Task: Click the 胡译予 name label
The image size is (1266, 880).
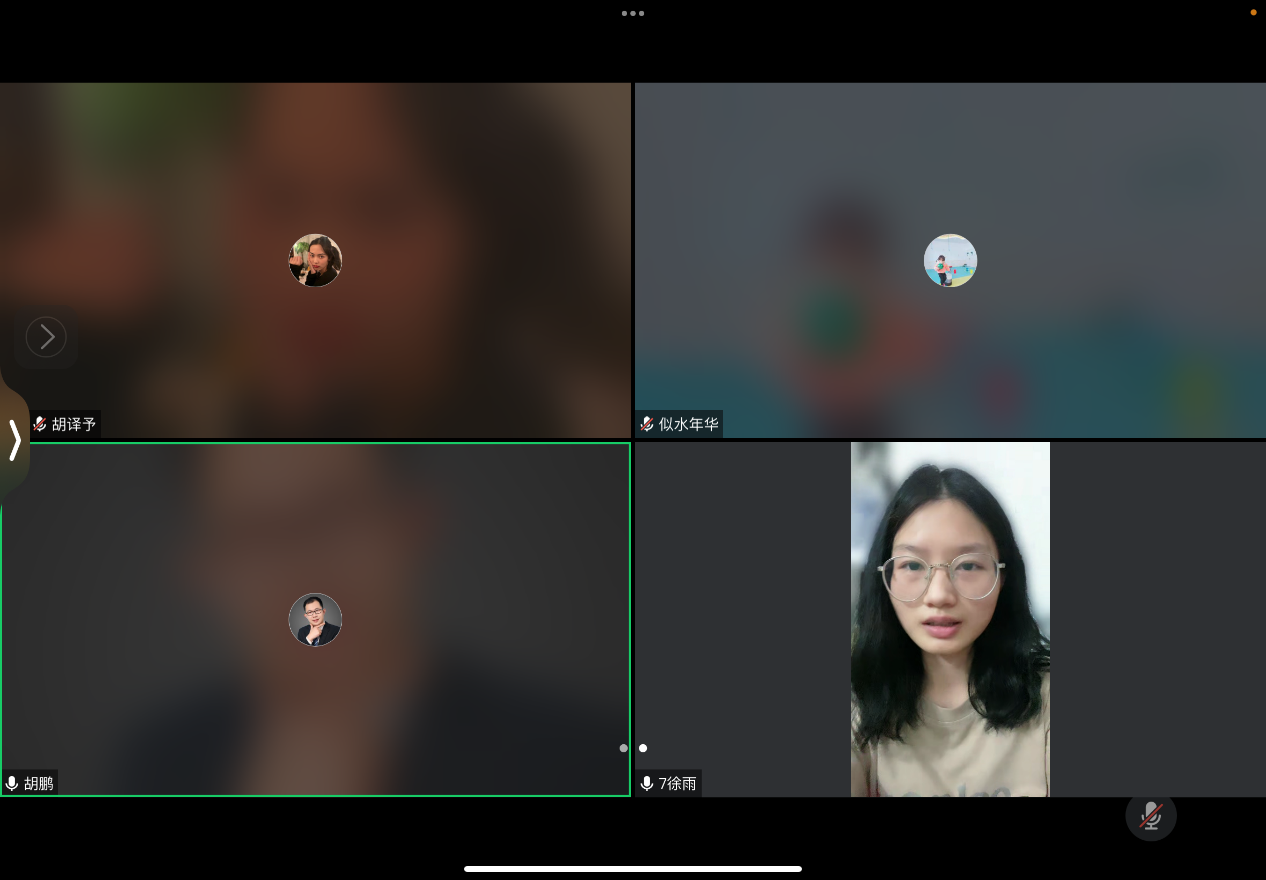Action: [74, 424]
